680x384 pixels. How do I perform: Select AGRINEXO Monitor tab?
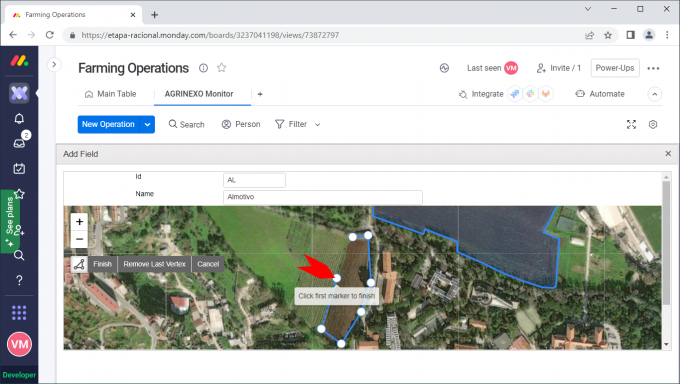[199, 94]
